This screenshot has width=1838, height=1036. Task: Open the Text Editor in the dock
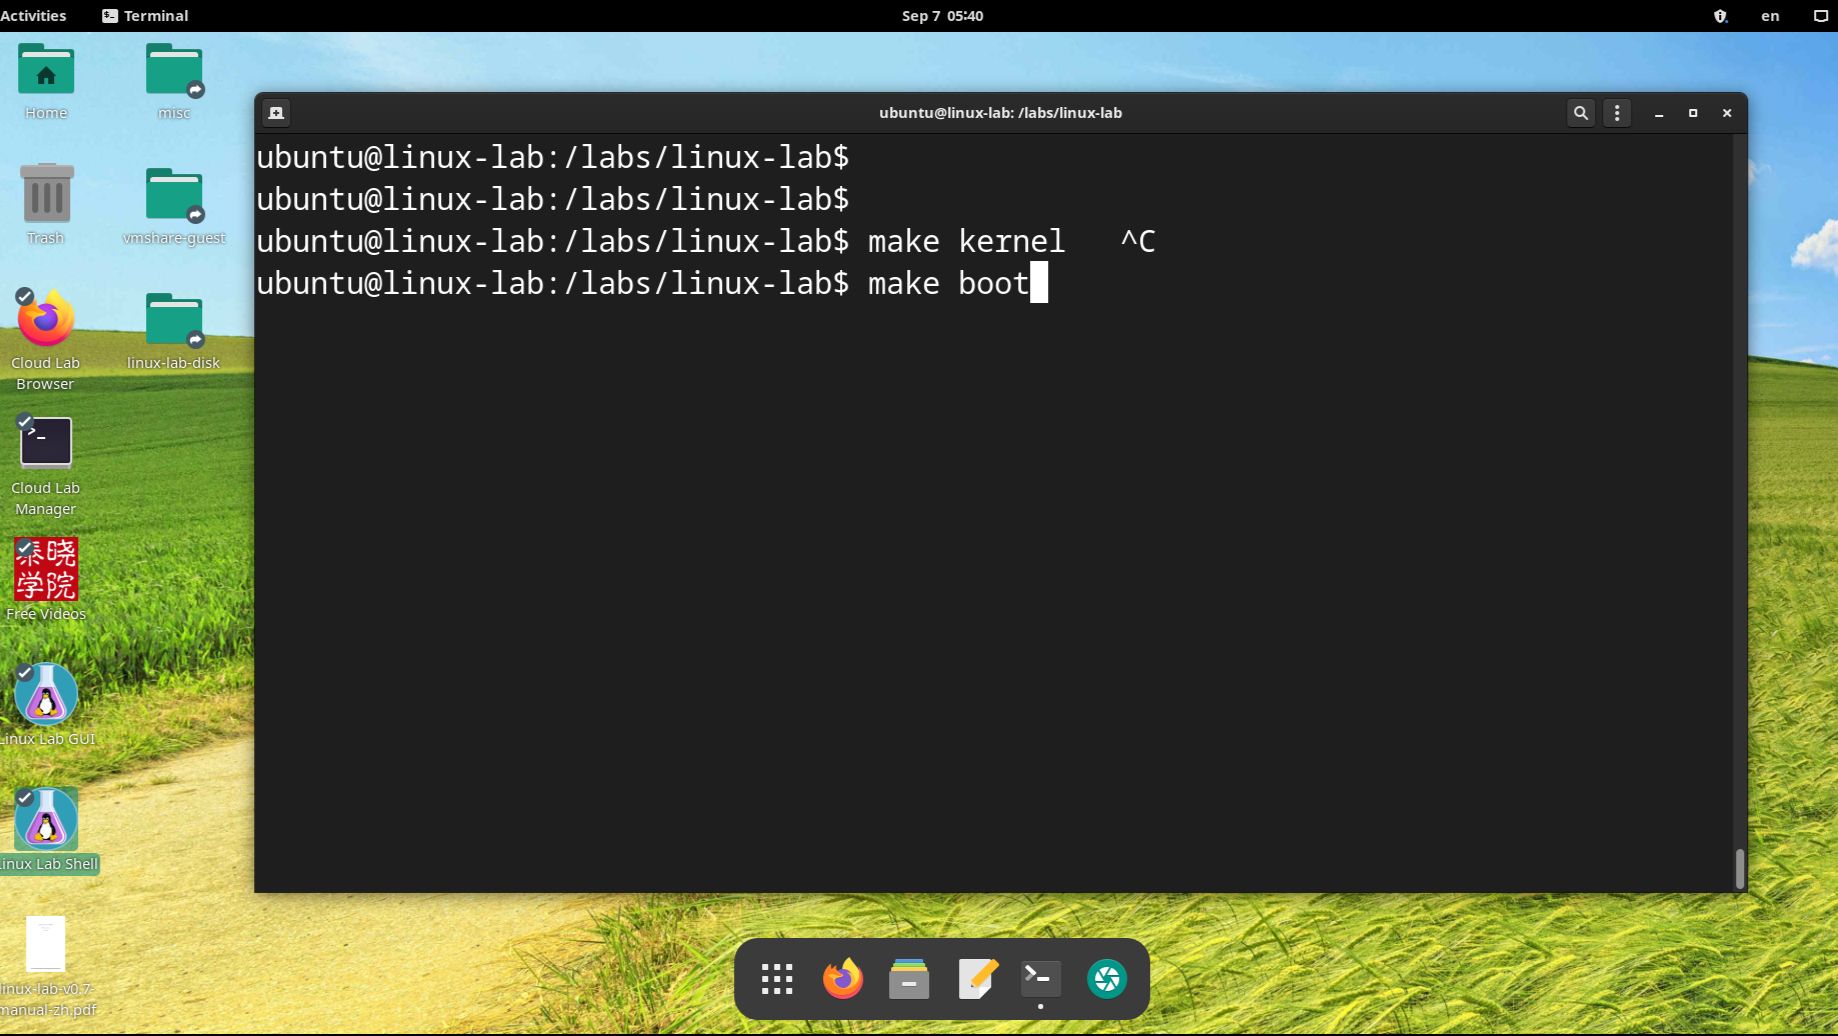975,978
